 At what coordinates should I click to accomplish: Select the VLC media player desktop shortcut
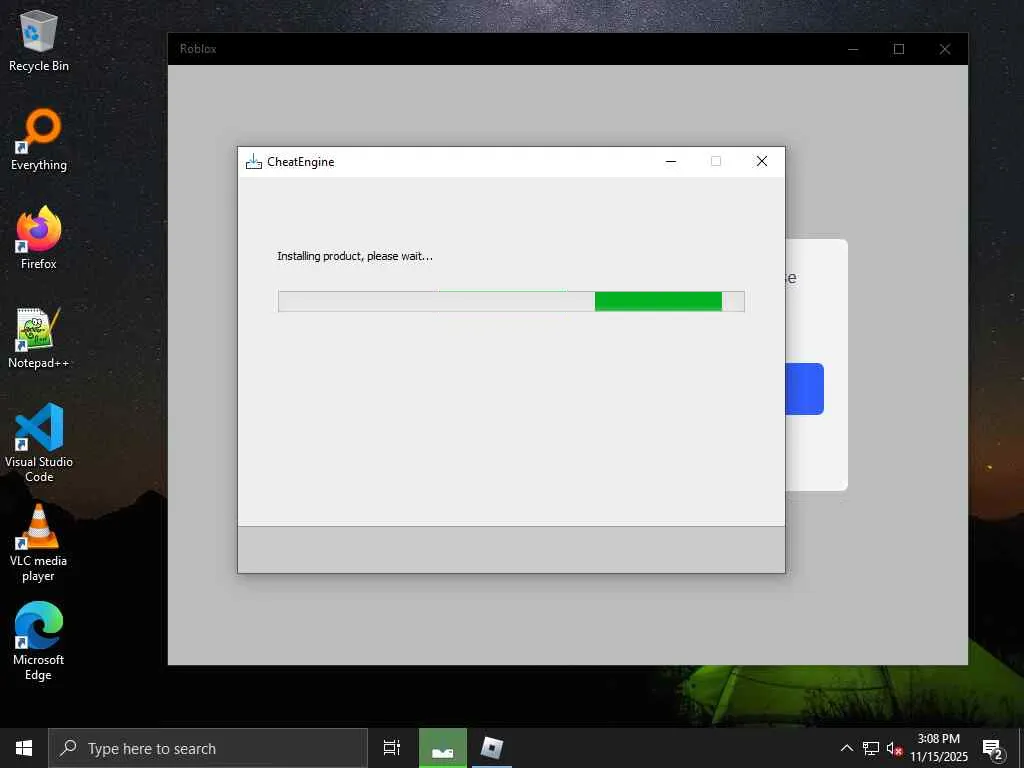[39, 543]
